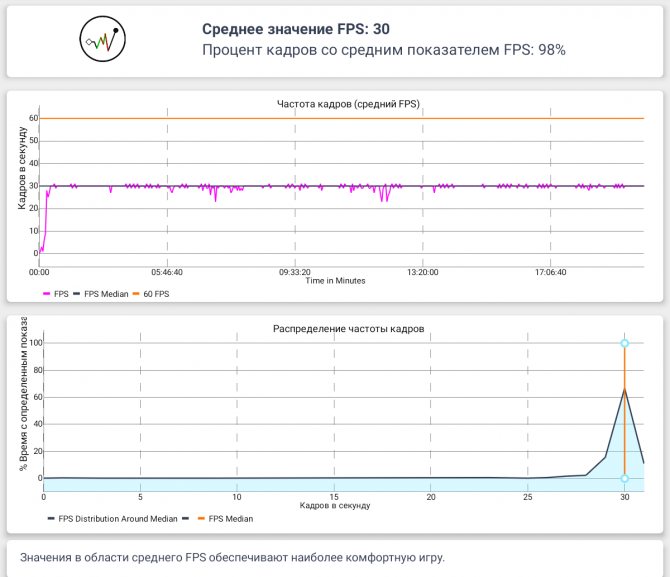Toggle the FPS Median legend in distribution chart
670x577 pixels.
225,519
